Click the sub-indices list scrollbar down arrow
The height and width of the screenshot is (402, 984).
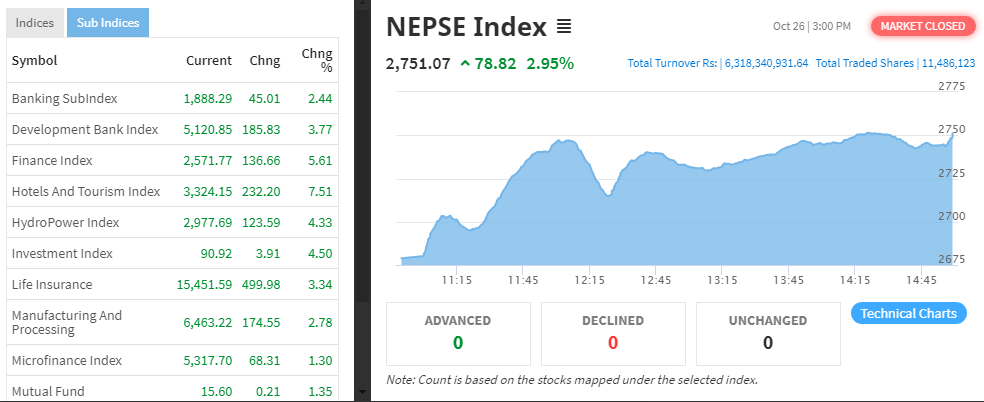tap(360, 393)
